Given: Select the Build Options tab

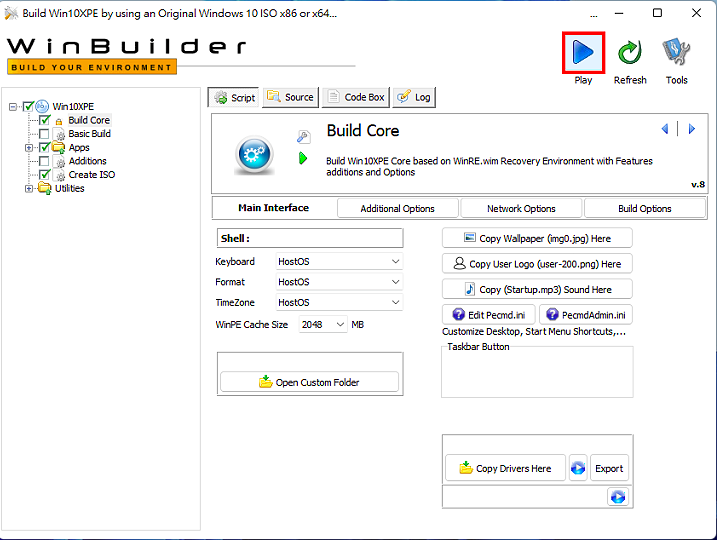Looking at the screenshot, I should pyautogui.click(x=645, y=208).
